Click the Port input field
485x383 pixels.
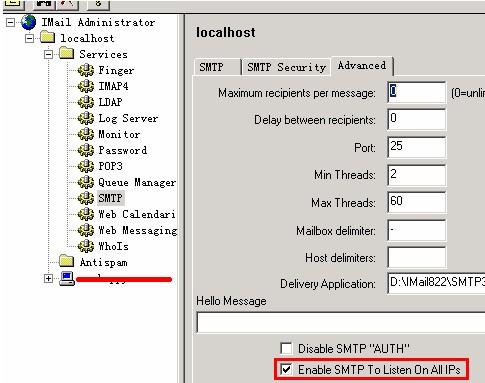[417, 147]
